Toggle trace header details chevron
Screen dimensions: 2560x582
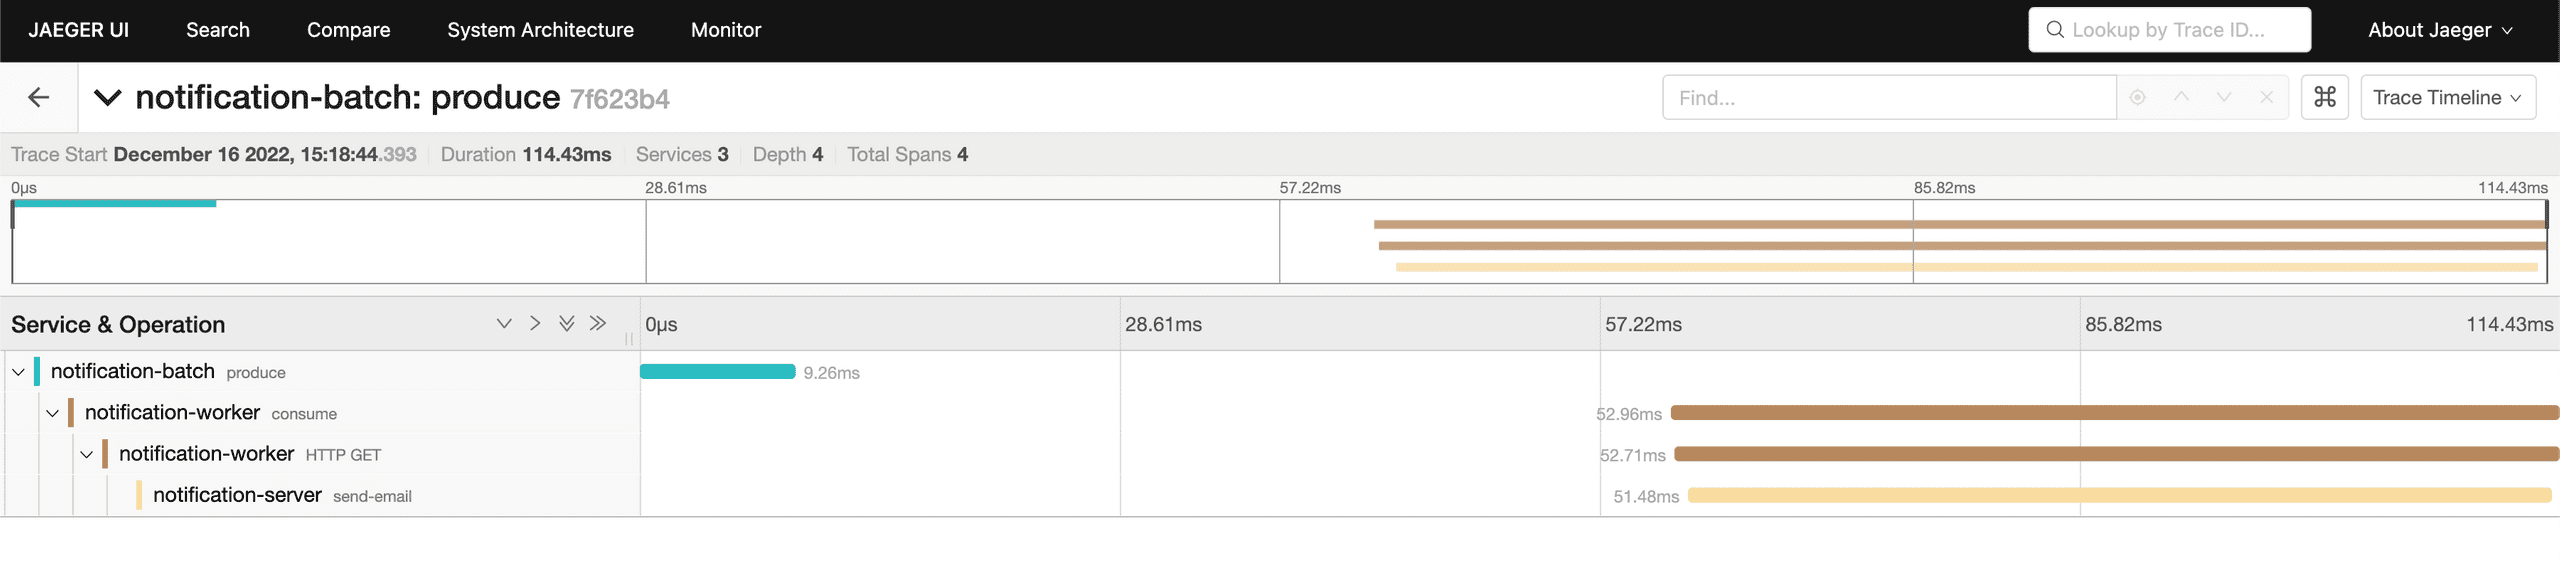(107, 97)
